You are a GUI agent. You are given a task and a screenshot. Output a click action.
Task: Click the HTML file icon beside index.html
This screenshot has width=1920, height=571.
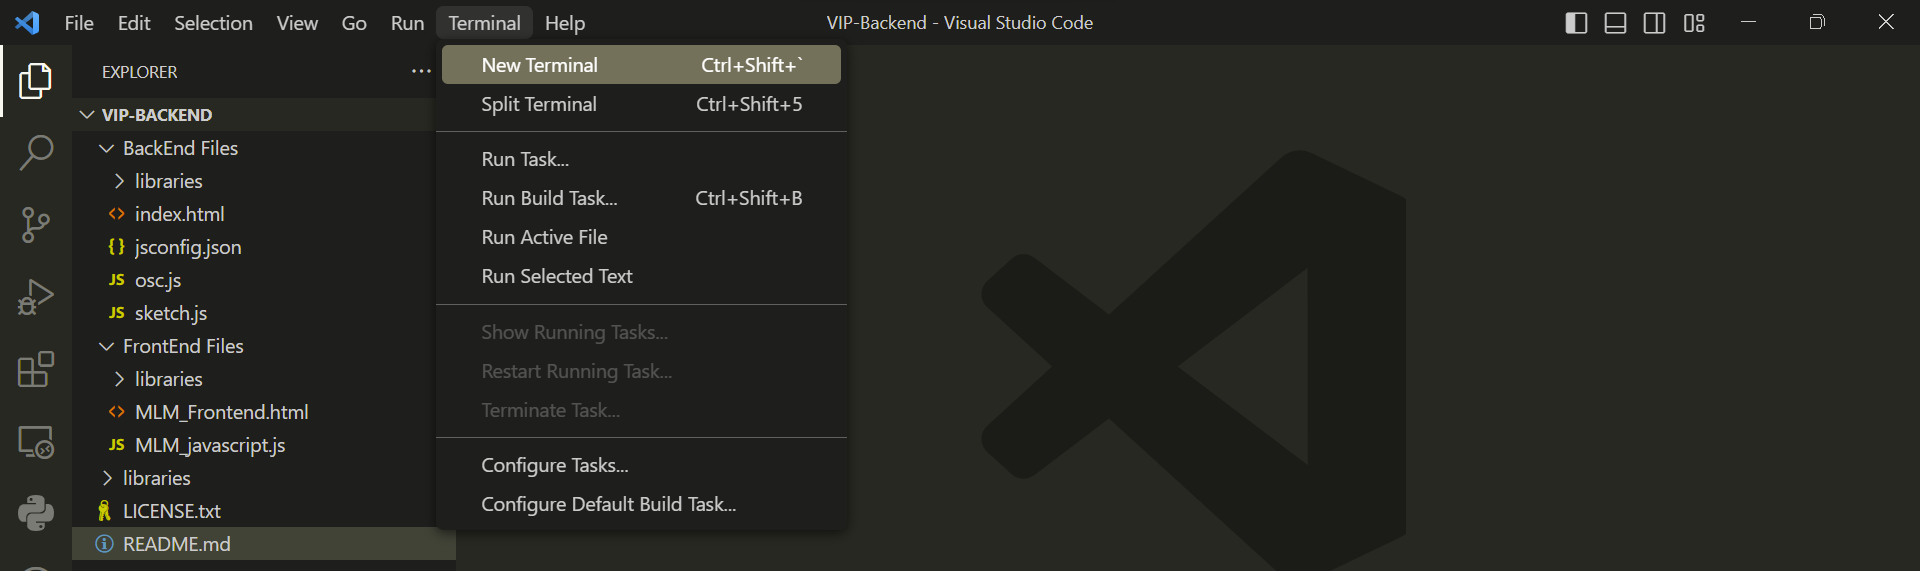[117, 214]
